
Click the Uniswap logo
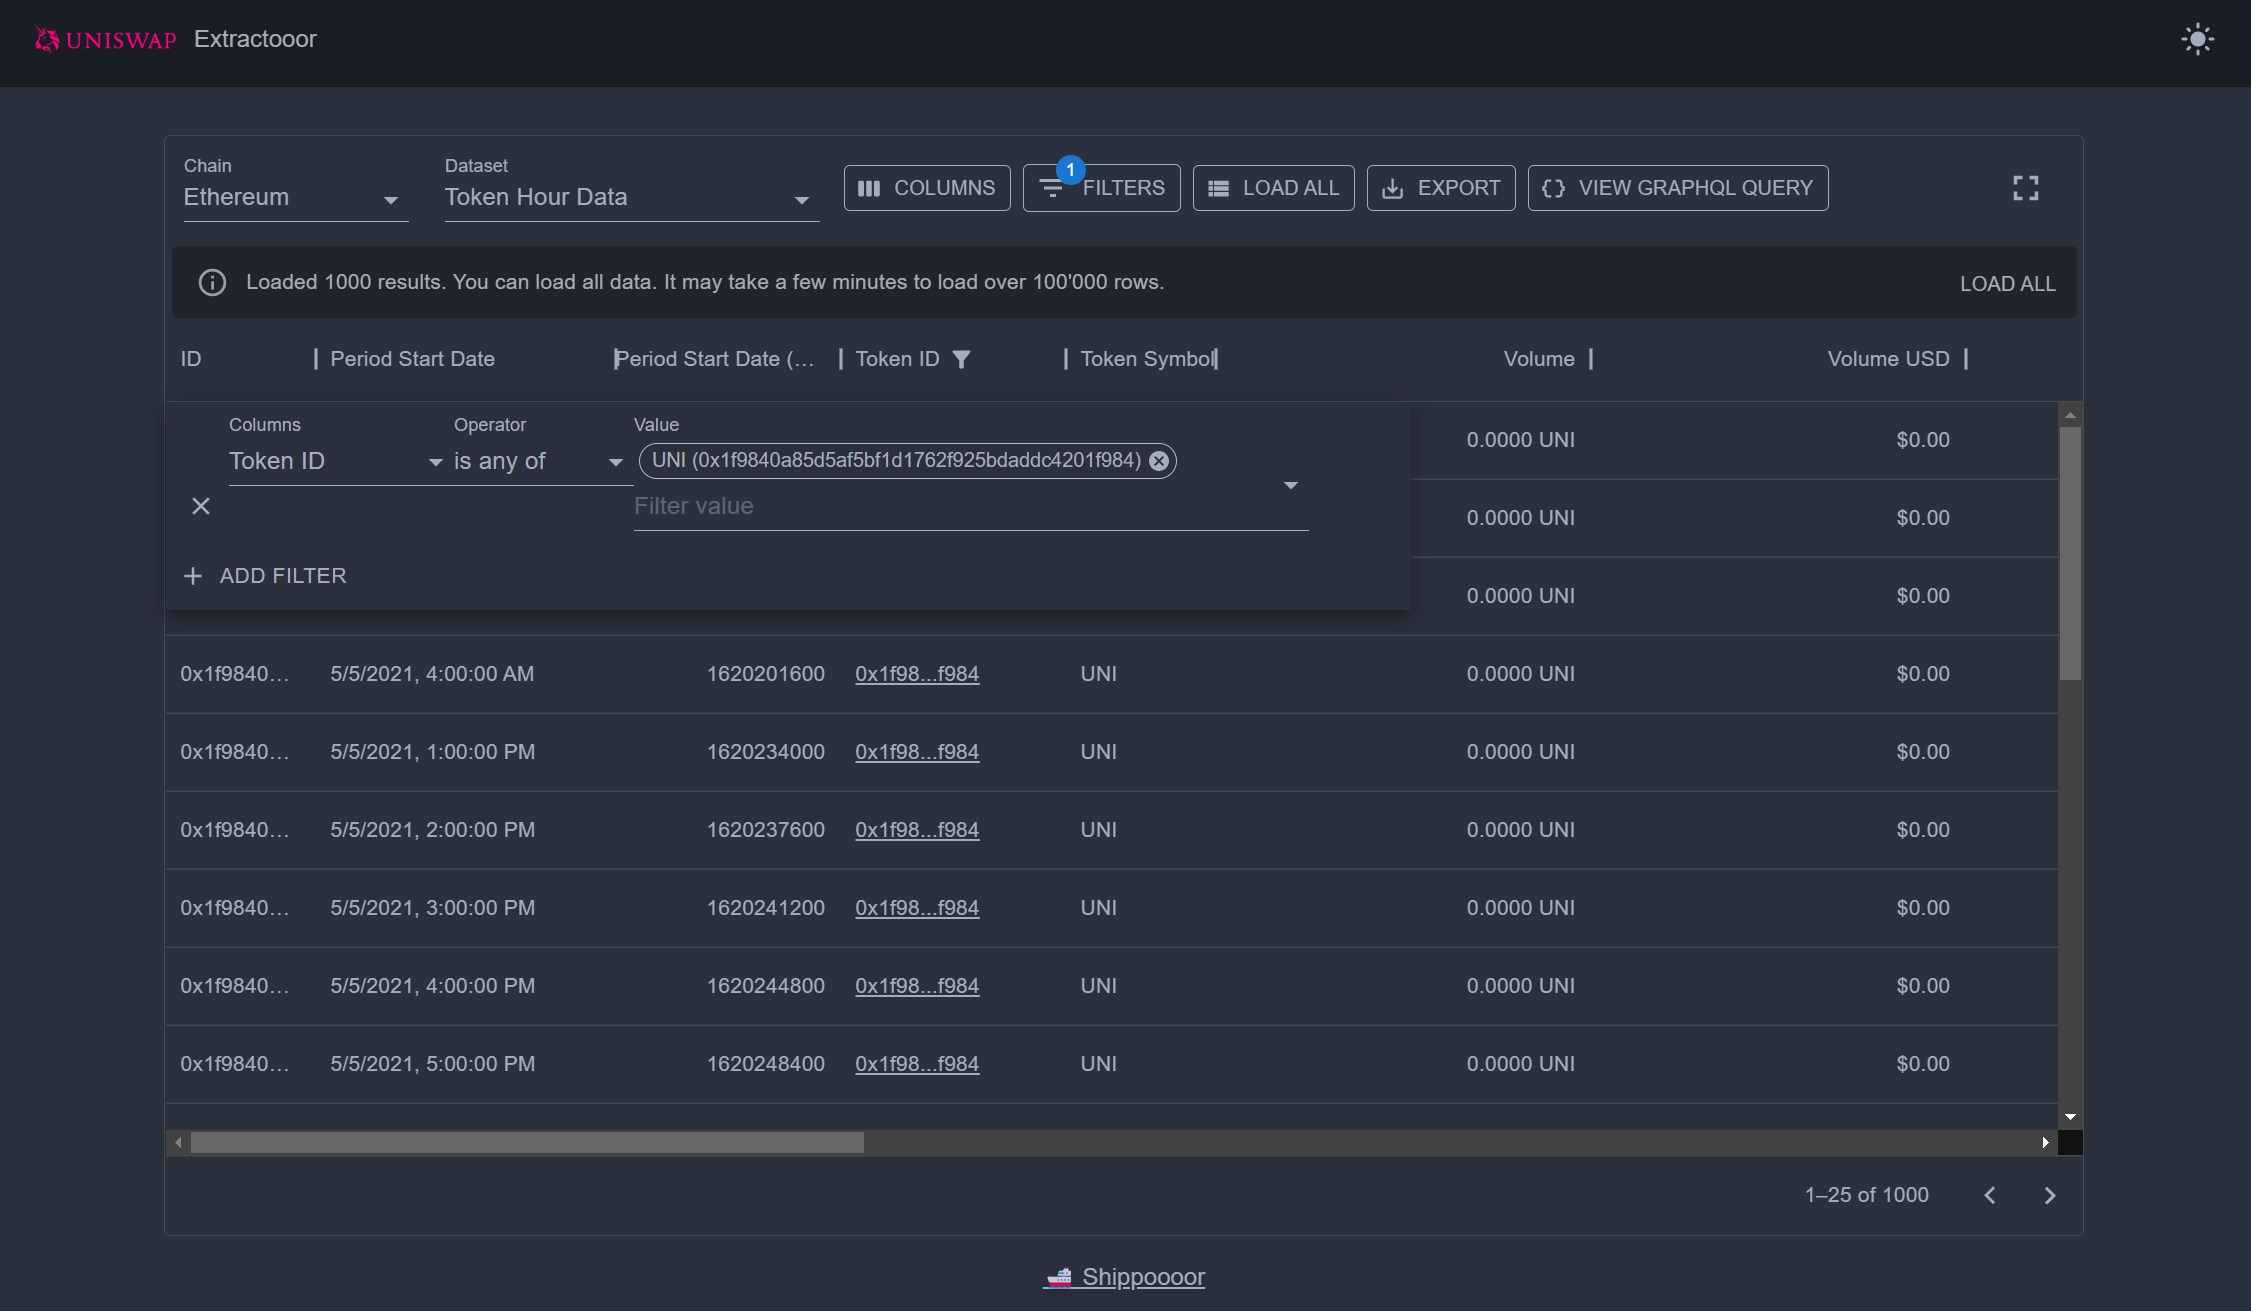(105, 39)
